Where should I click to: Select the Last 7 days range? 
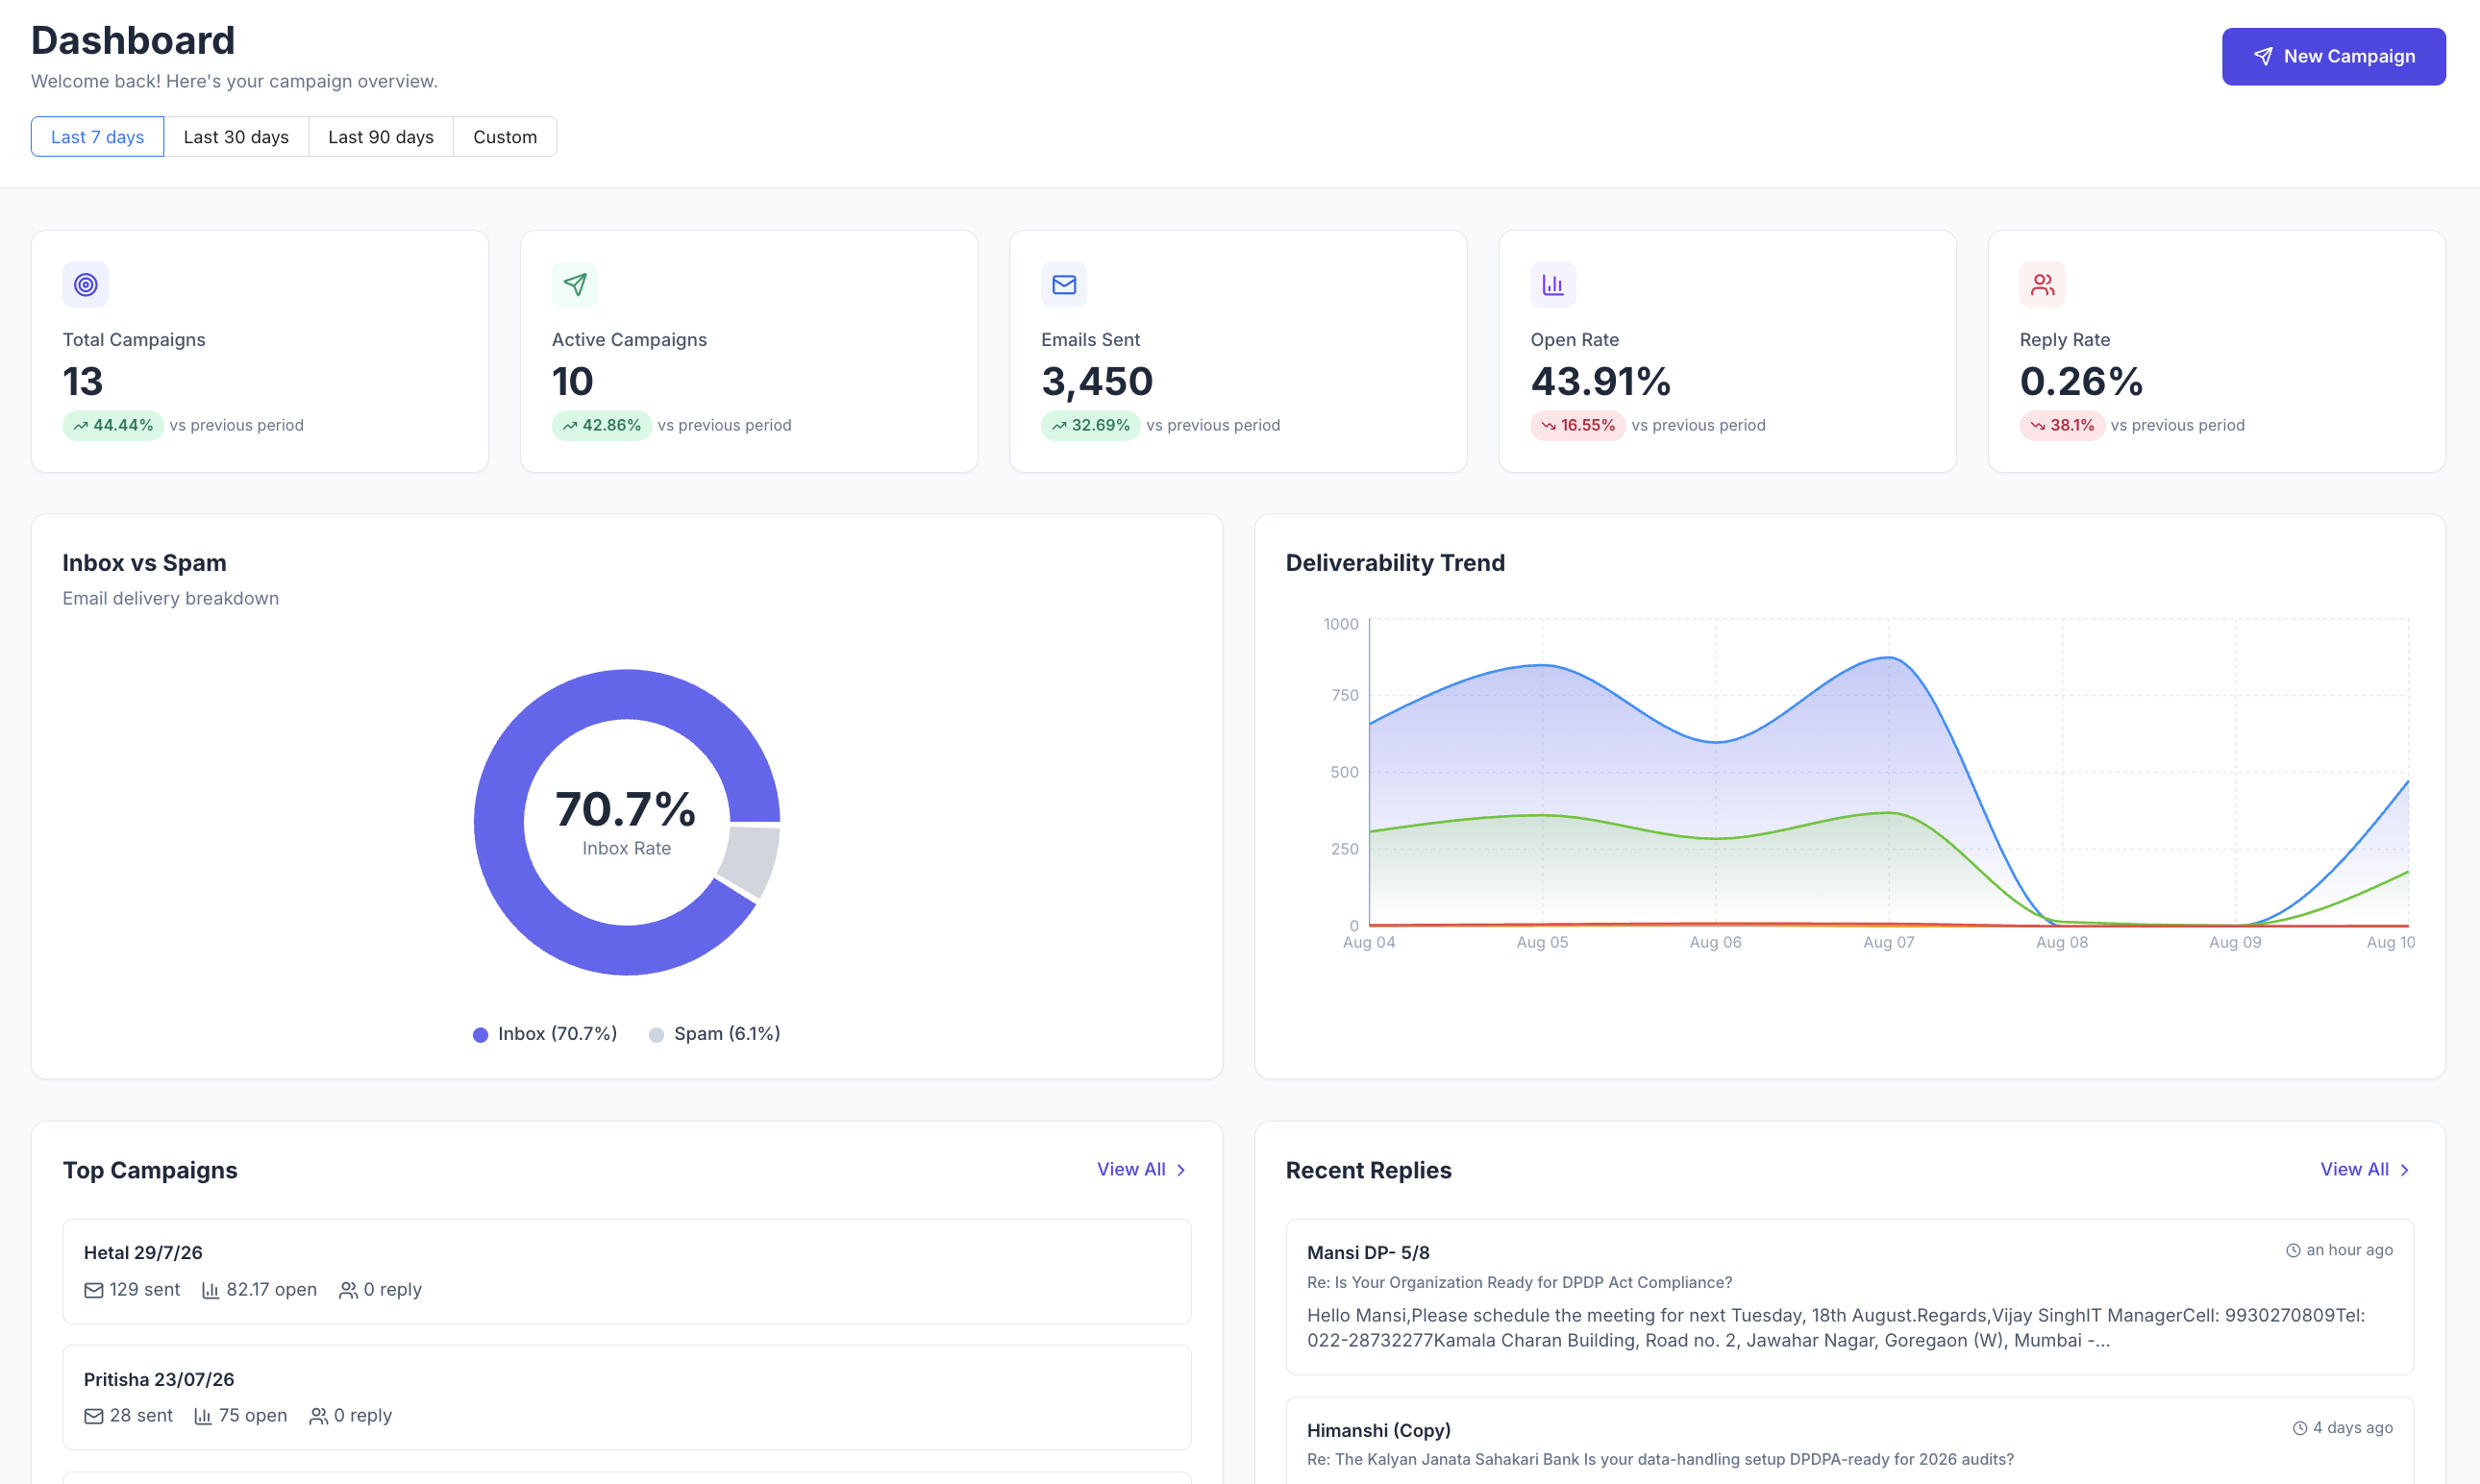(x=97, y=137)
